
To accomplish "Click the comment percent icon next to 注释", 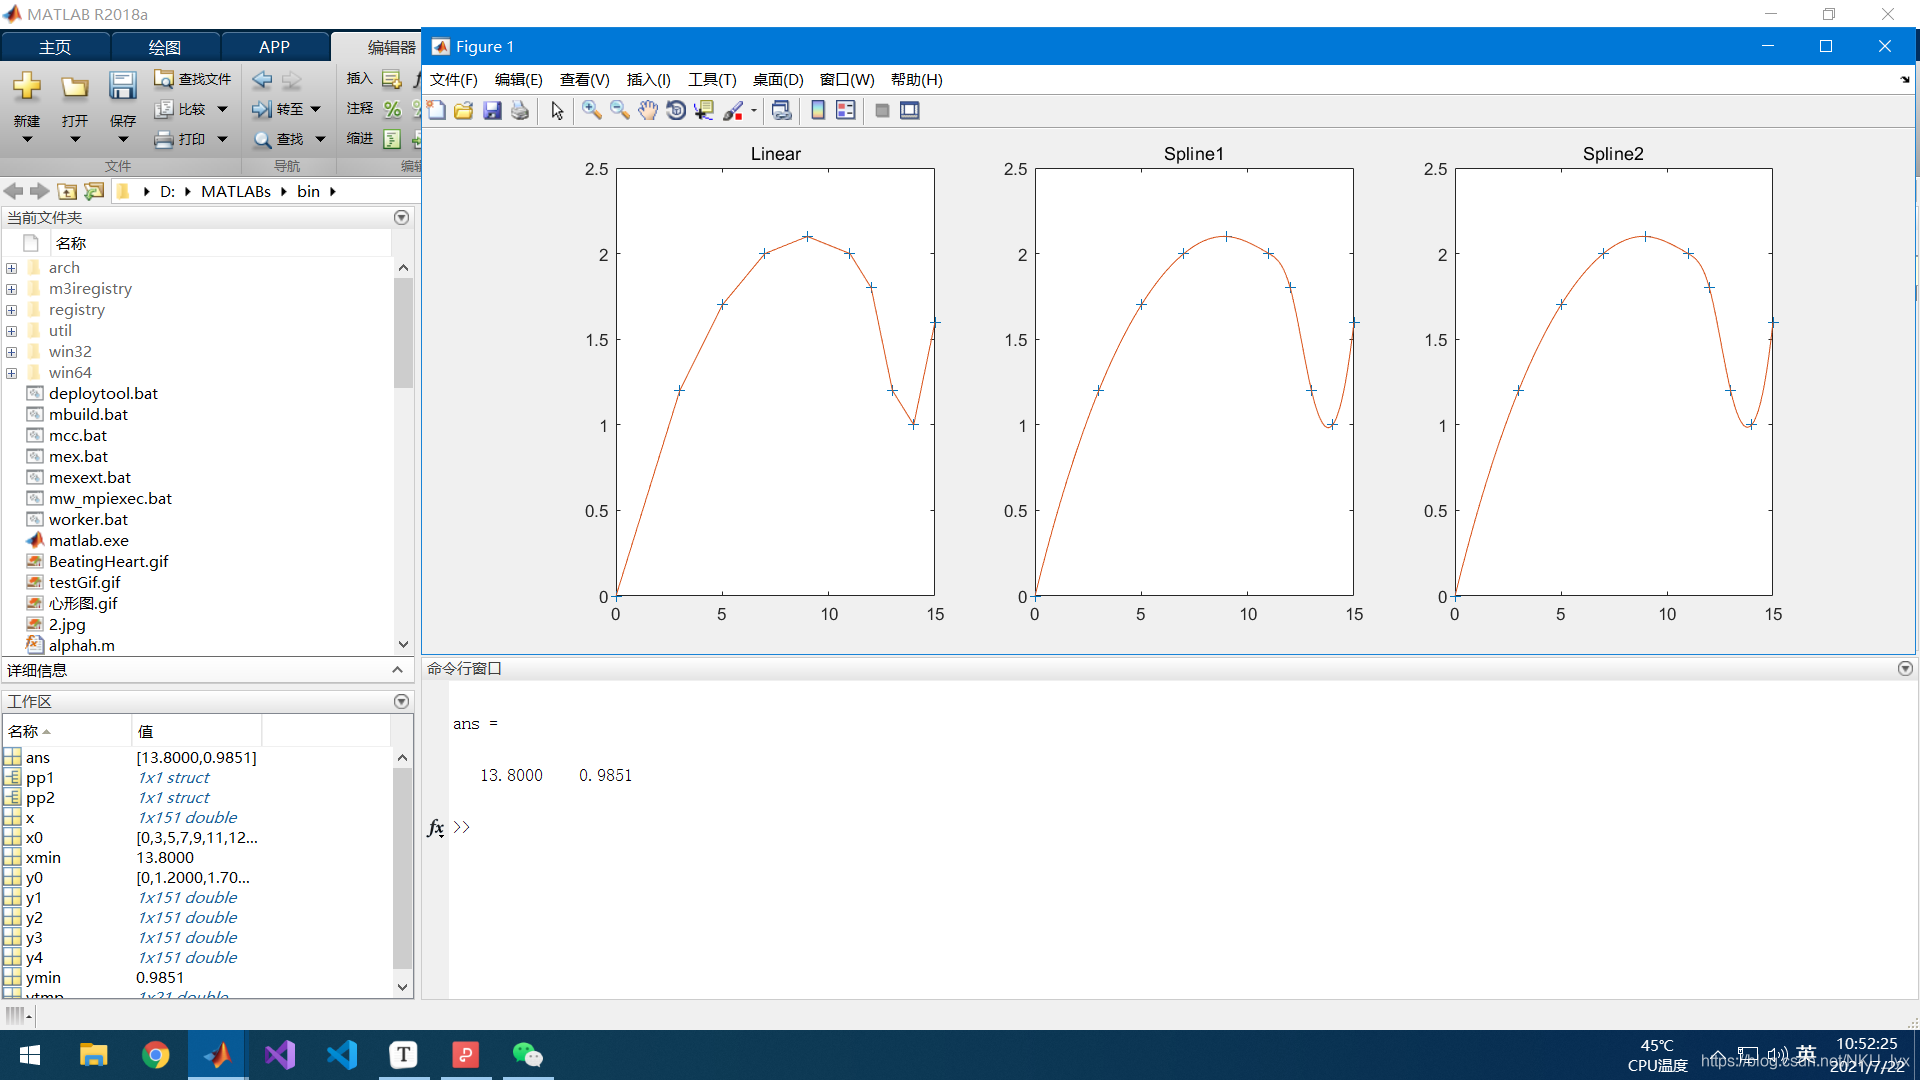I will point(392,109).
